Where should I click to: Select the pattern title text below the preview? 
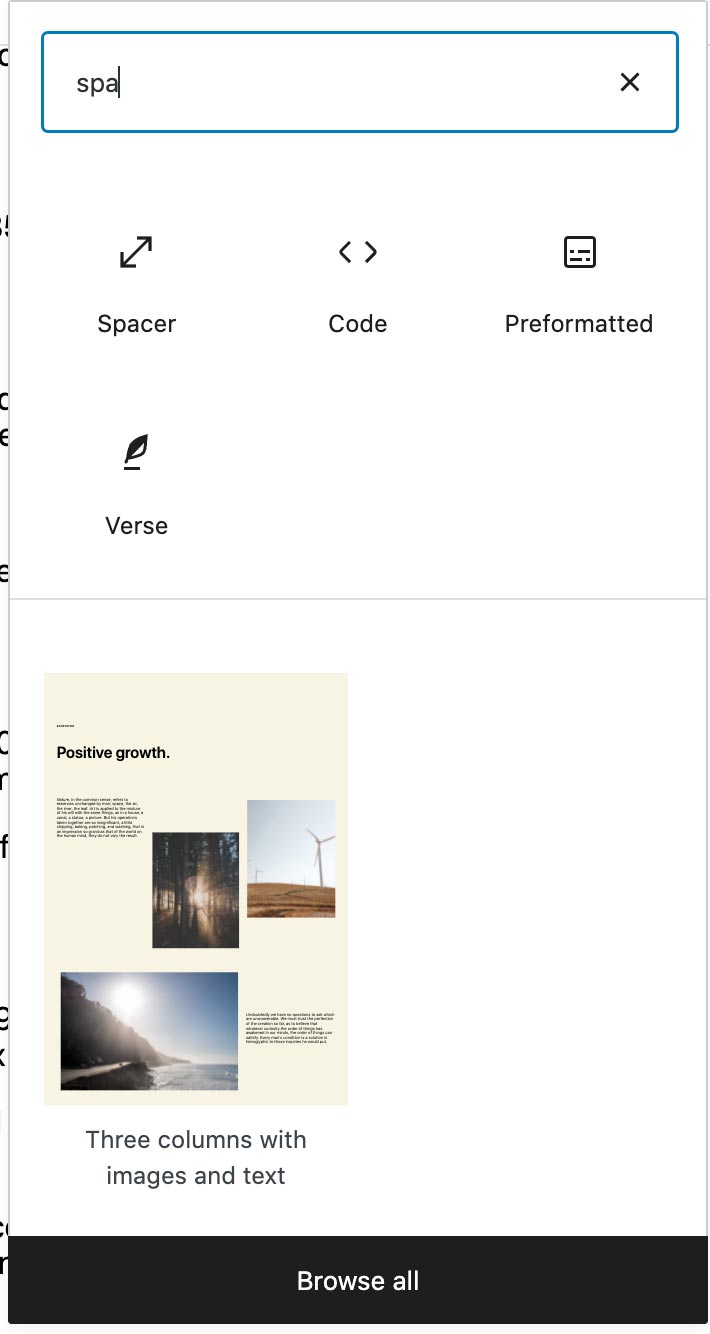pos(195,1157)
